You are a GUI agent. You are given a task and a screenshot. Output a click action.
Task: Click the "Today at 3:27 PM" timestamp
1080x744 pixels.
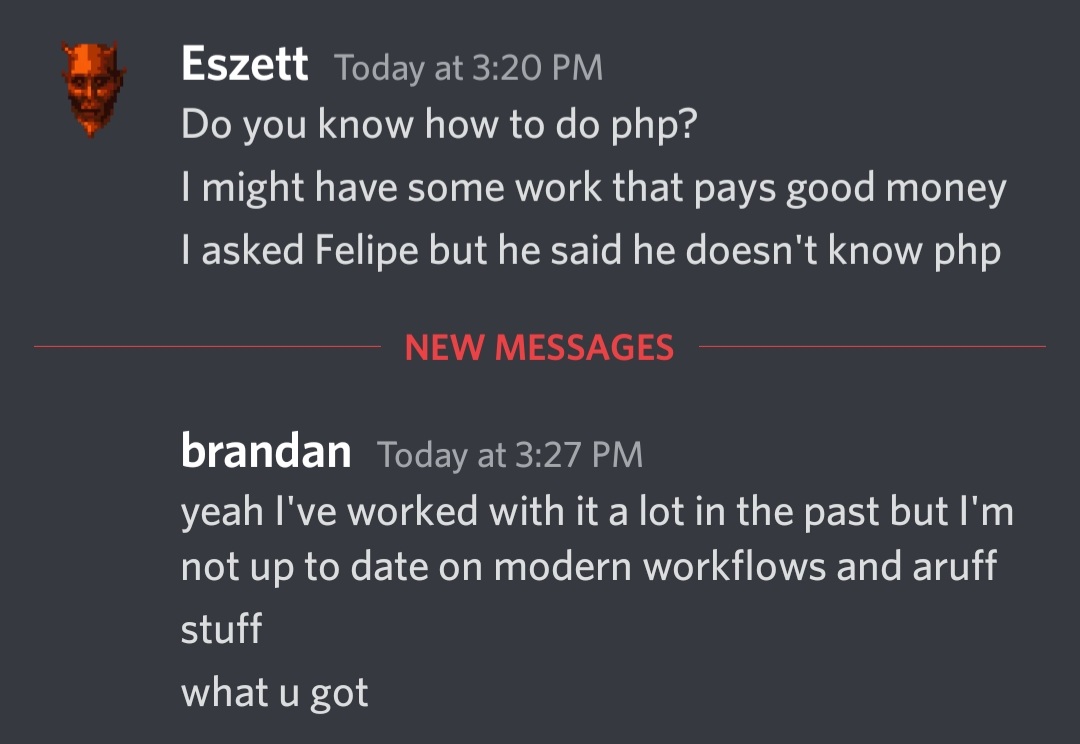point(510,455)
